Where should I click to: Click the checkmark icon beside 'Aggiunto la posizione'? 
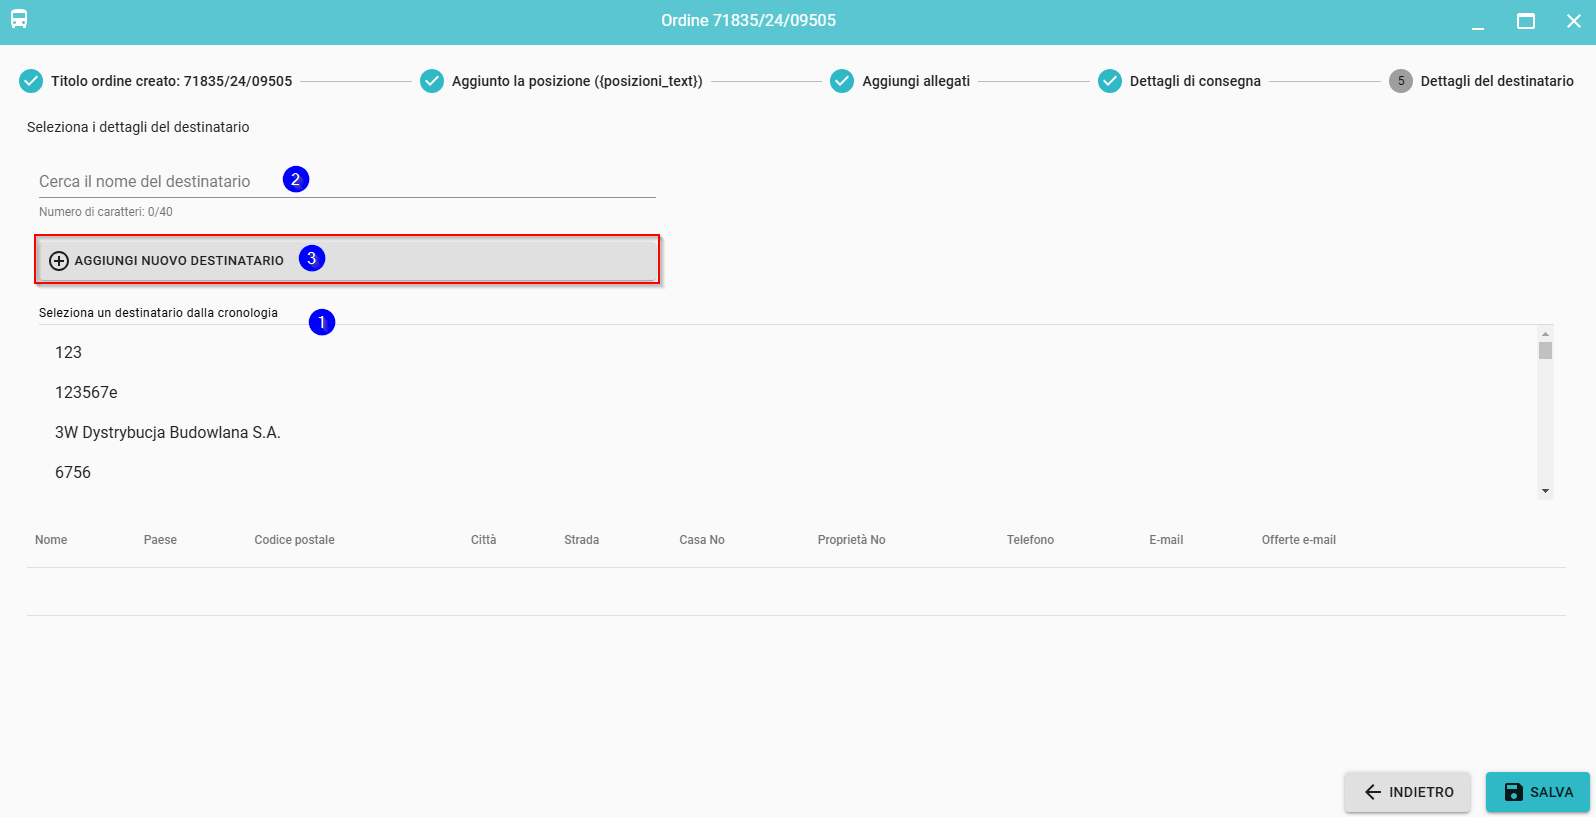pyautogui.click(x=432, y=81)
